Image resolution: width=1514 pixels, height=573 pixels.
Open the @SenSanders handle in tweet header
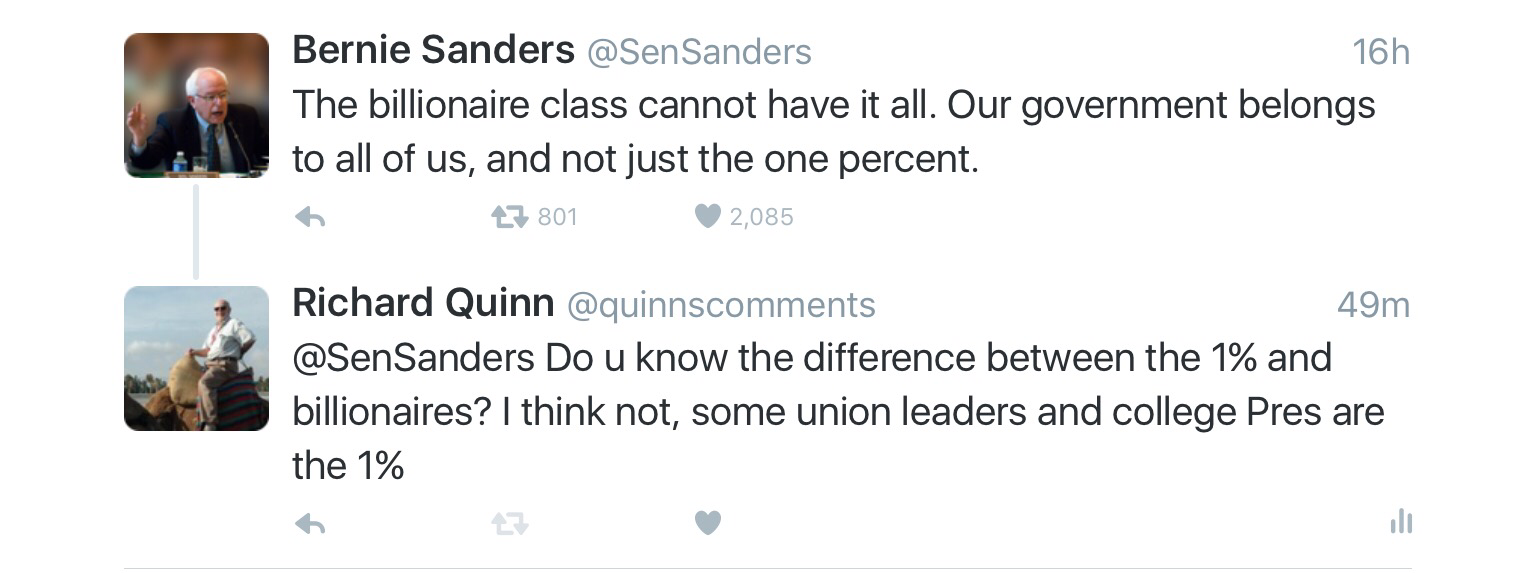699,52
